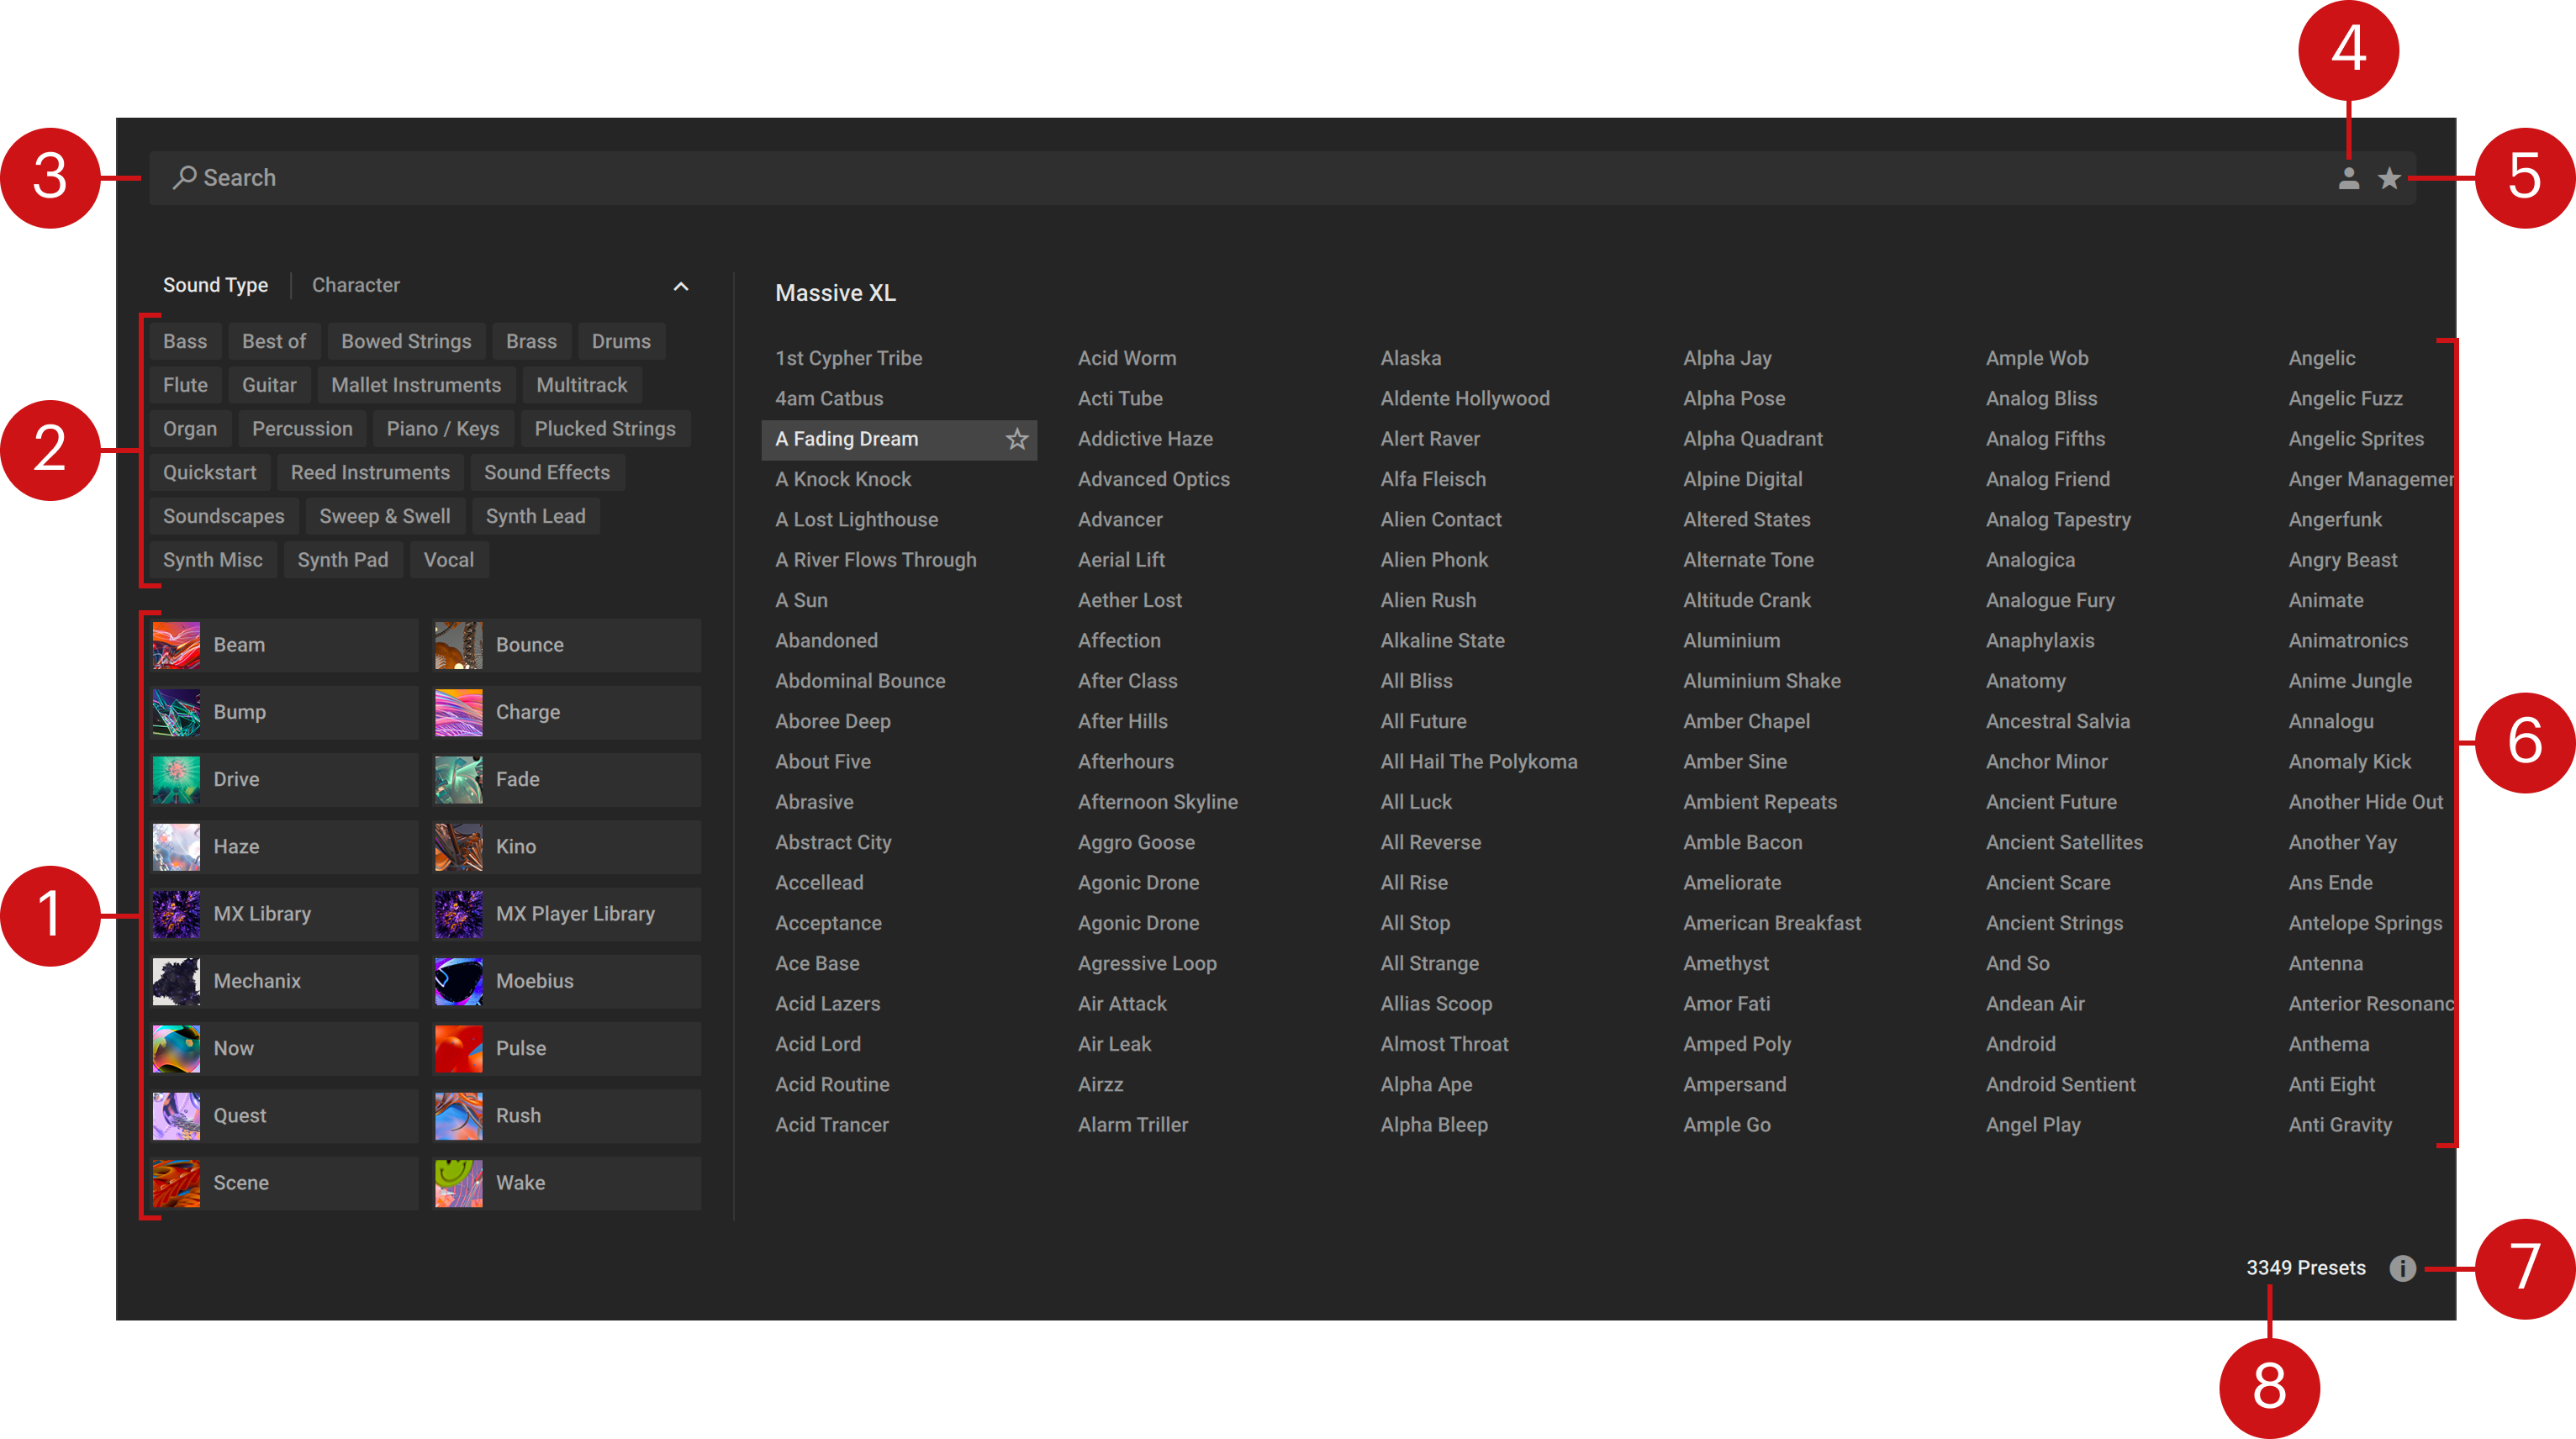2576x1439 pixels.
Task: Select the Now expansion
Action: [285, 1048]
